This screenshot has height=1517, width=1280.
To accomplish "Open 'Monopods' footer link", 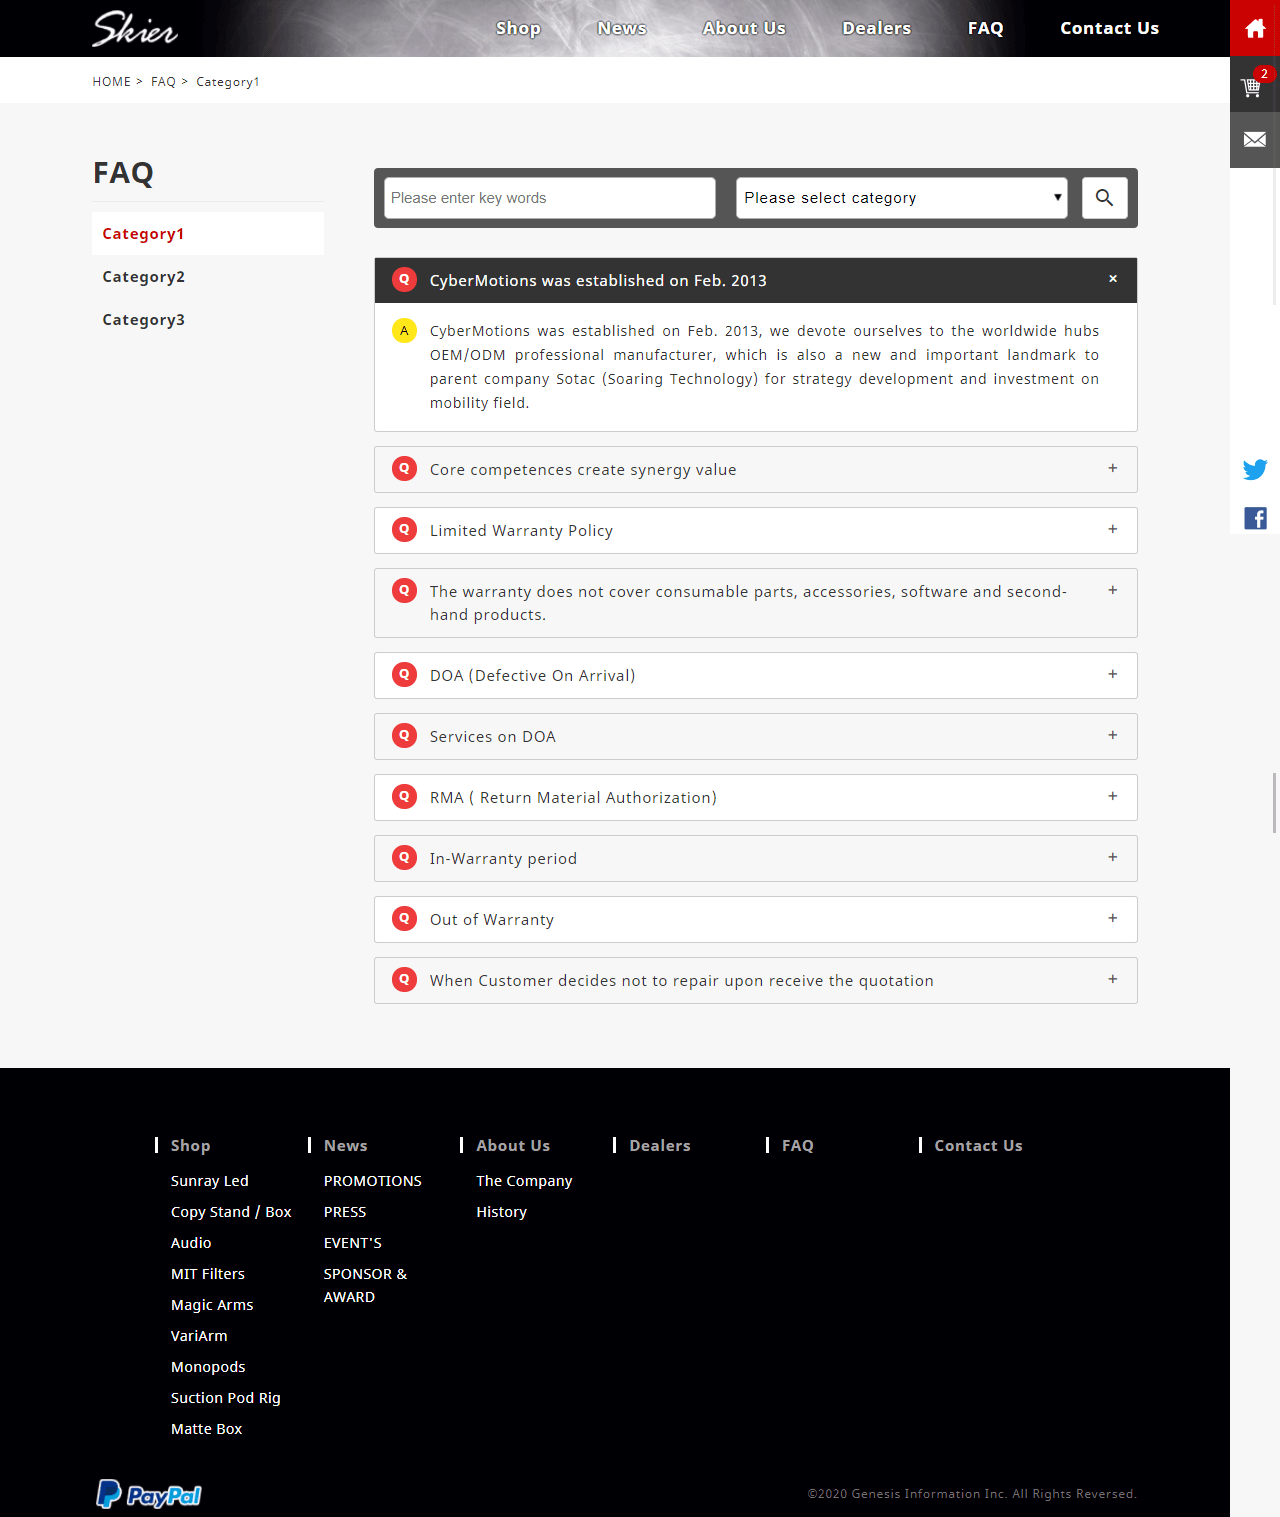I will pyautogui.click(x=208, y=1366).
